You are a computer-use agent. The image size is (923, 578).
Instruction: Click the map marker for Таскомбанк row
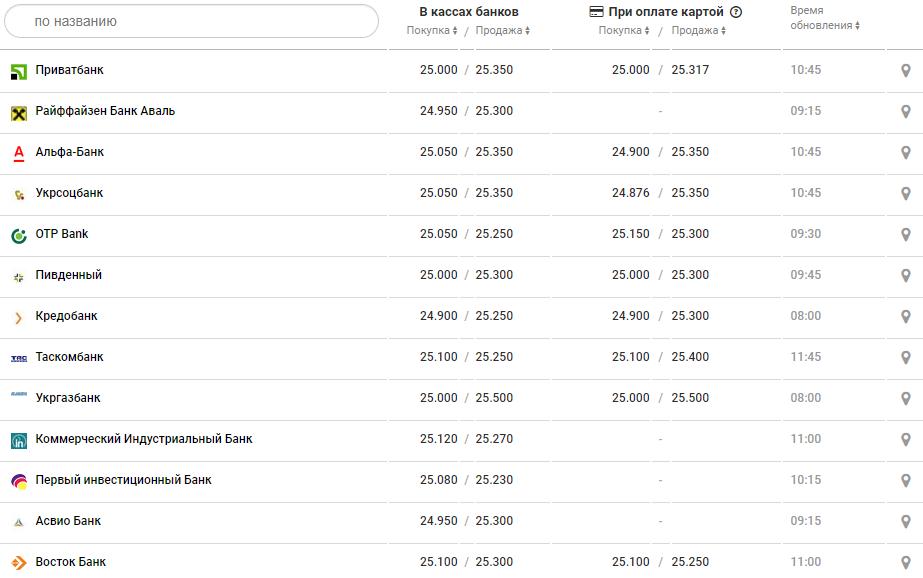tap(905, 358)
